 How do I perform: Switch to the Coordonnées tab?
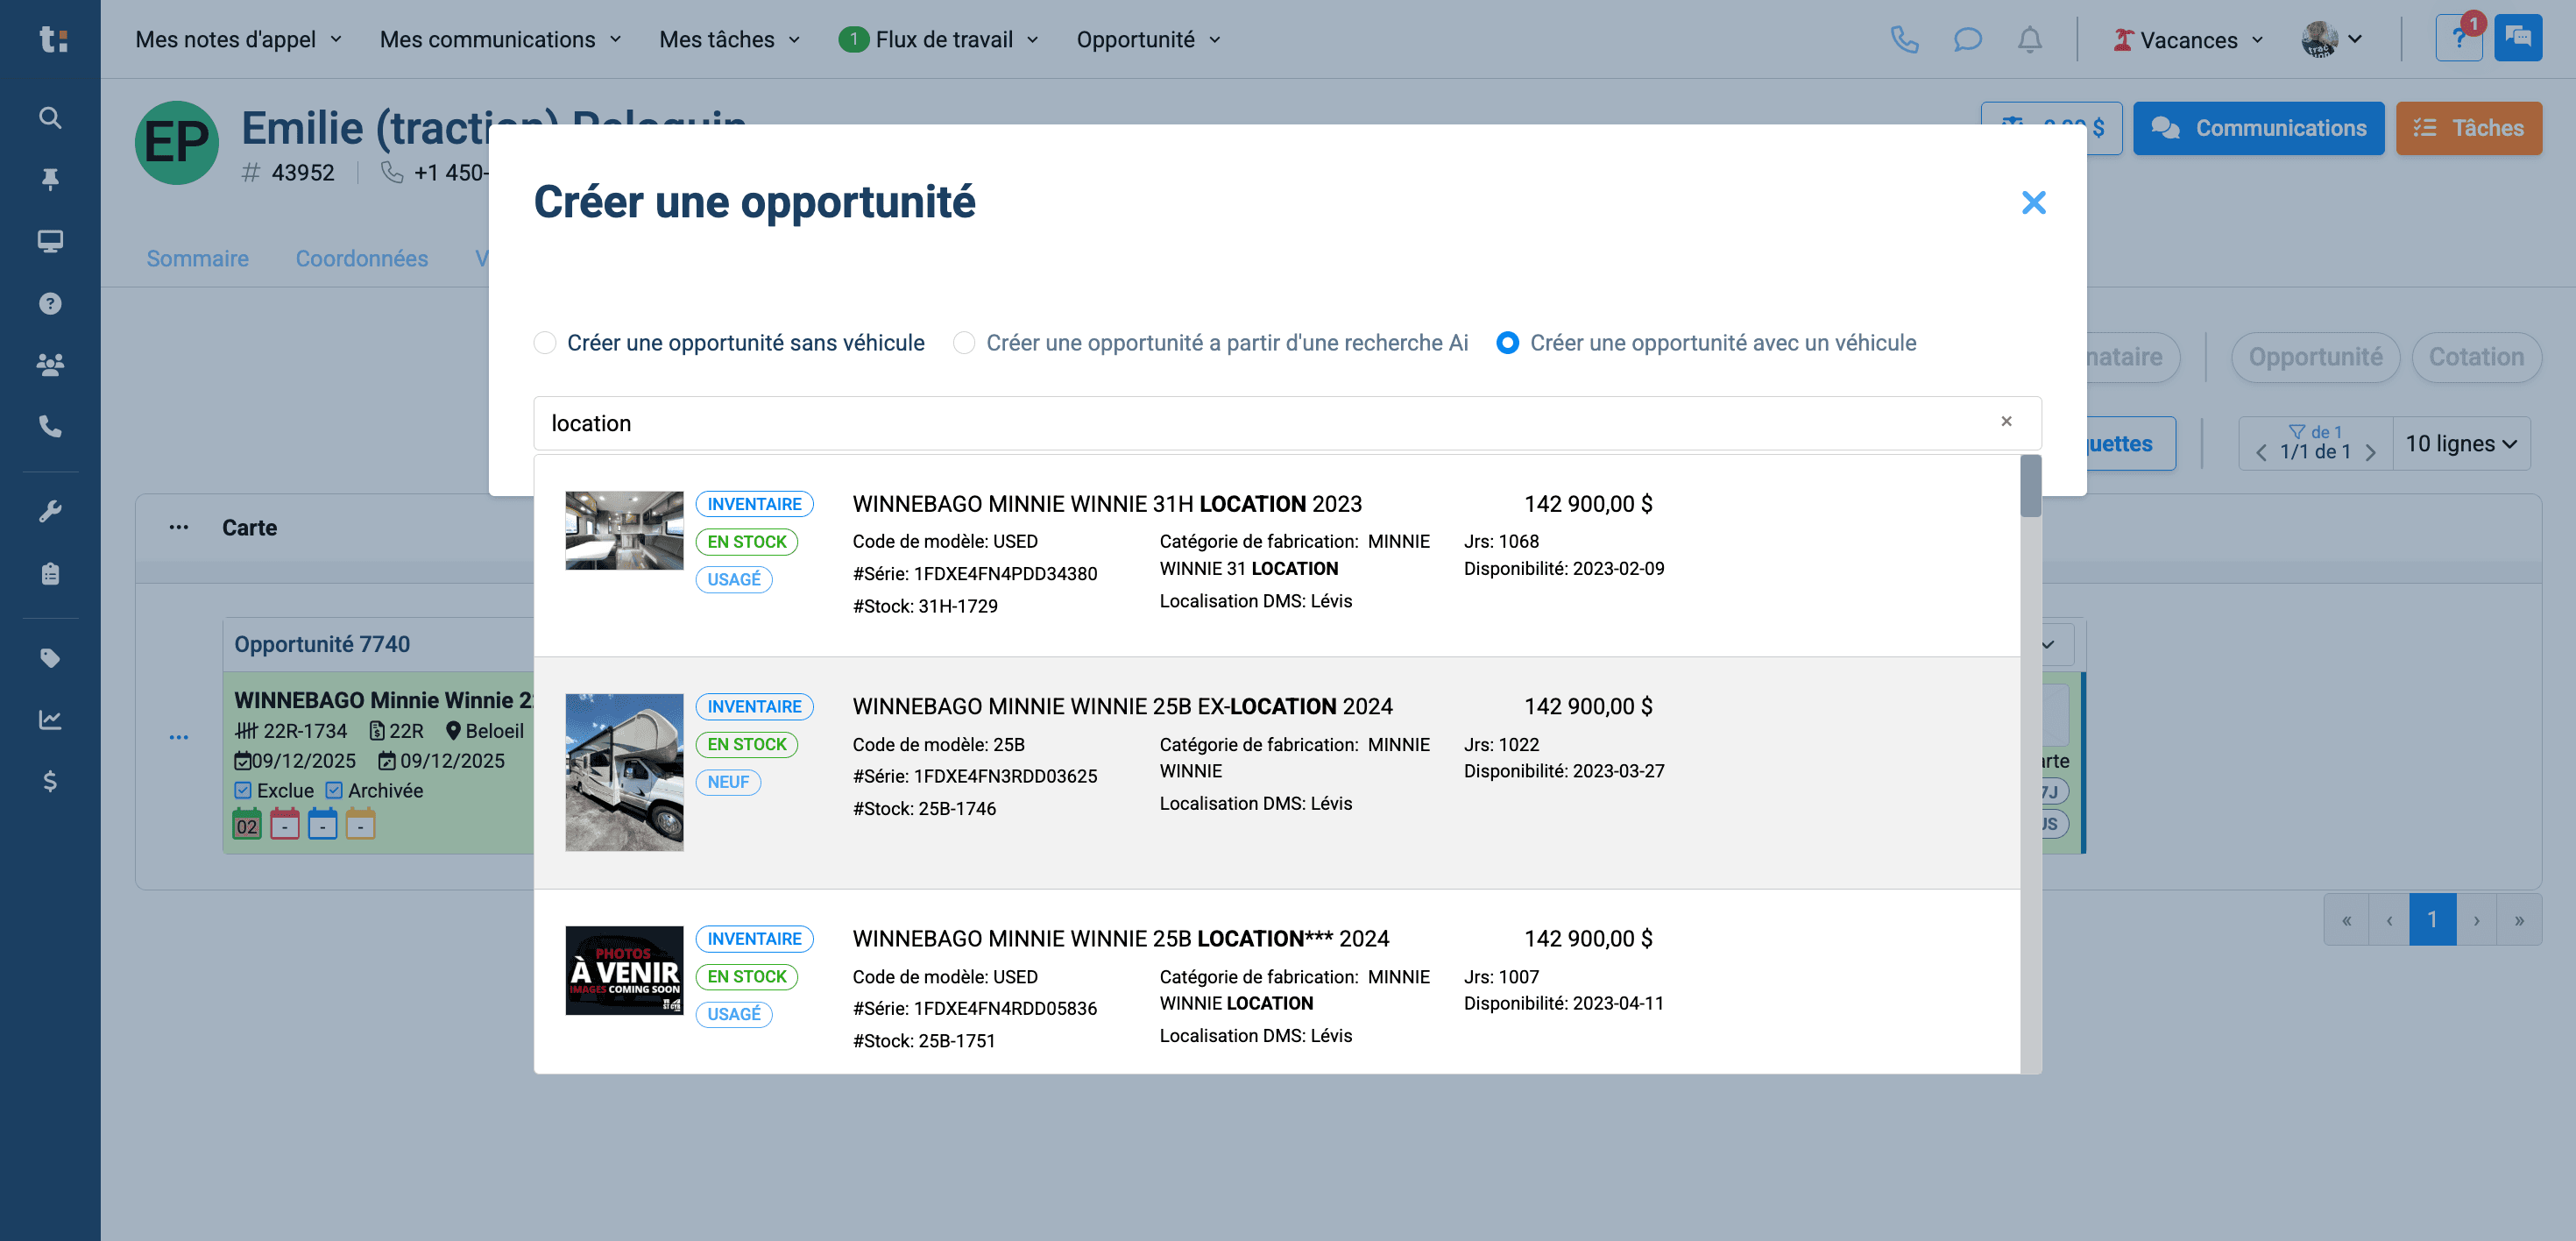(362, 258)
